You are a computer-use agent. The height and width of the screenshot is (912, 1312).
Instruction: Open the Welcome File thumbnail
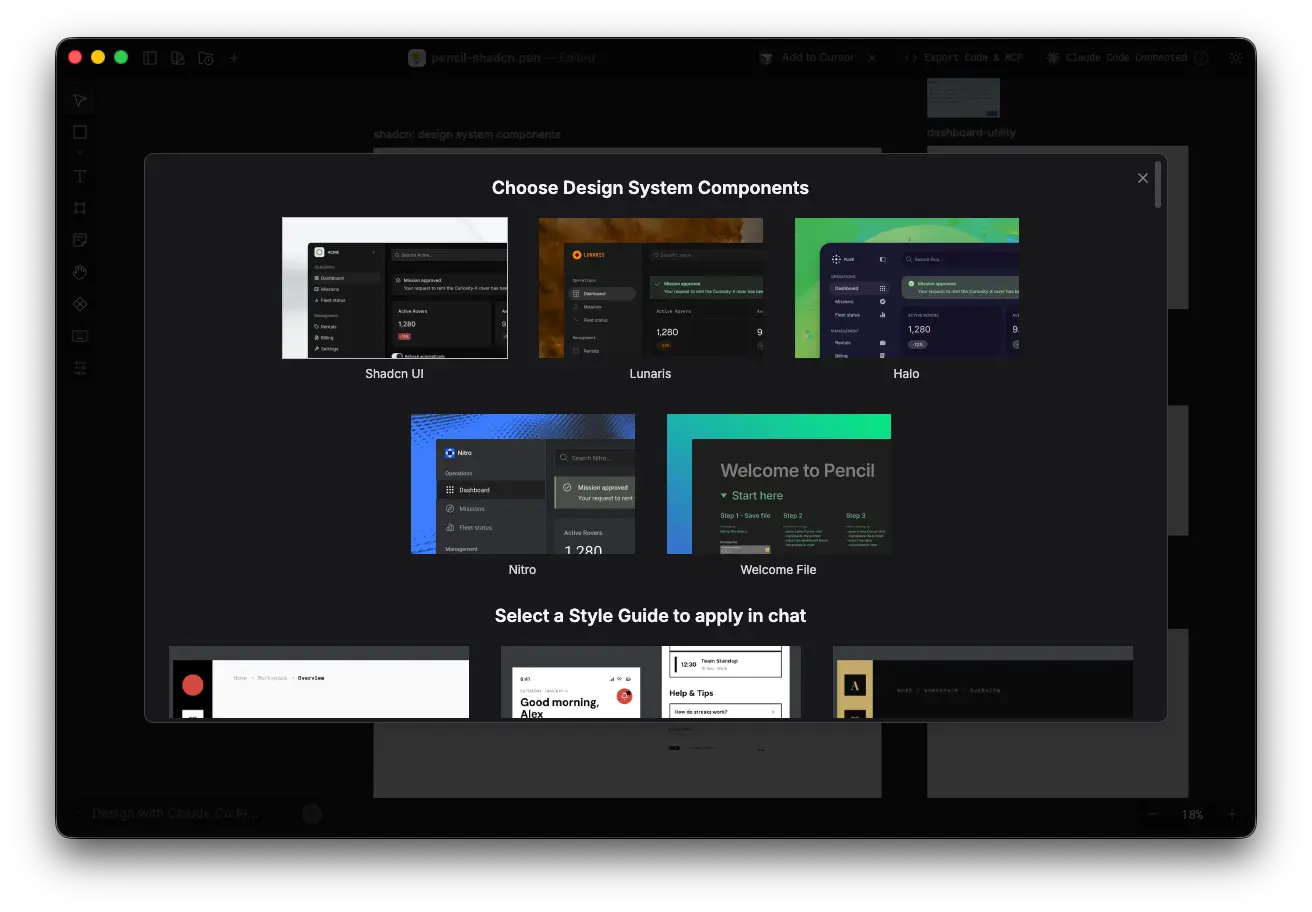tap(779, 484)
